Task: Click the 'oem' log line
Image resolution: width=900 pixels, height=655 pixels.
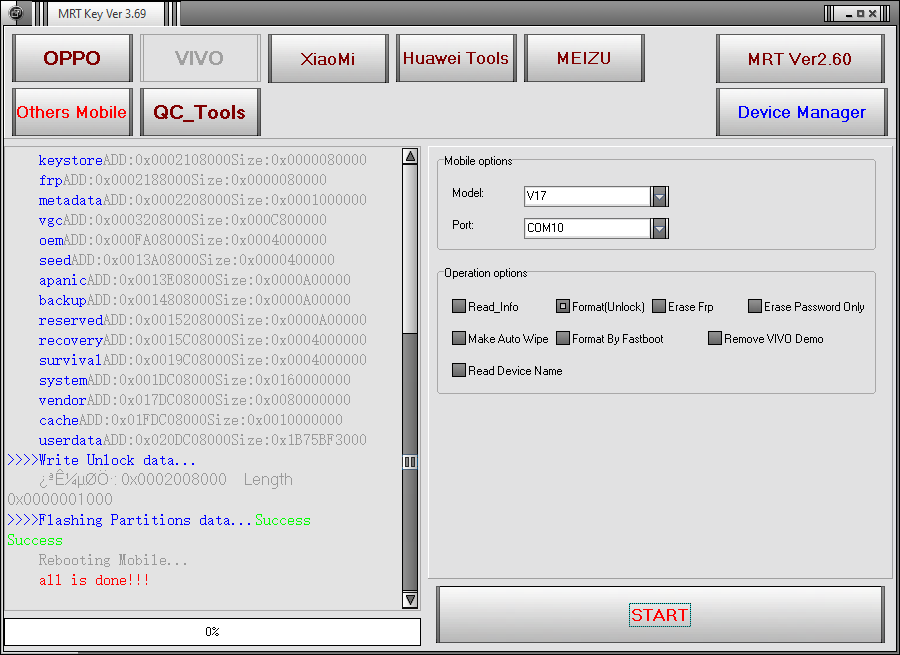Action: tap(183, 240)
